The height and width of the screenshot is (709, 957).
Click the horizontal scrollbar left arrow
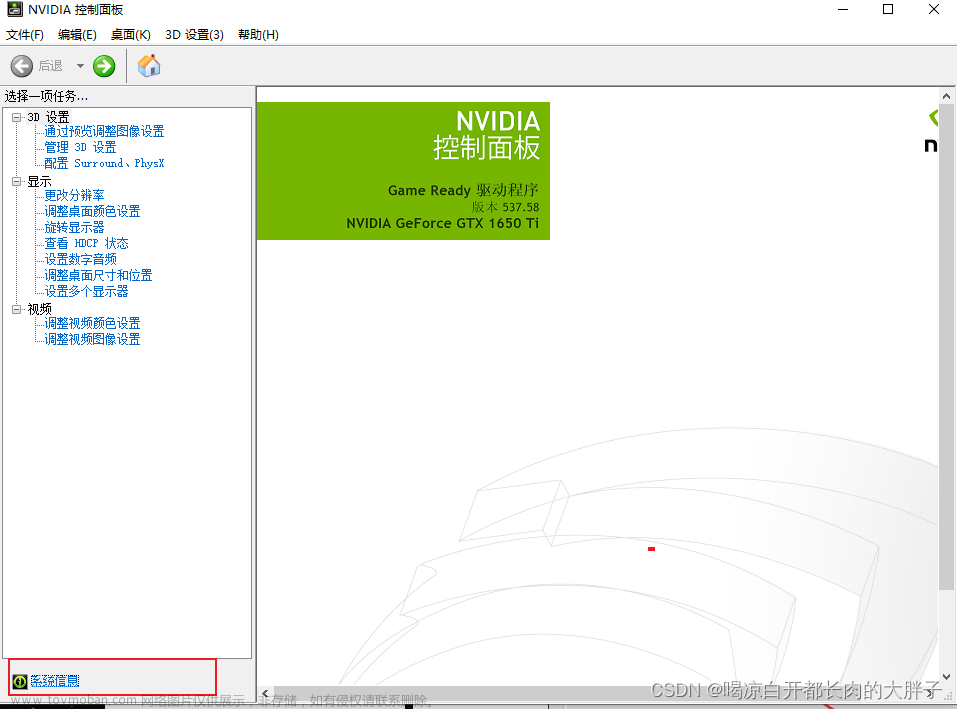click(x=265, y=694)
